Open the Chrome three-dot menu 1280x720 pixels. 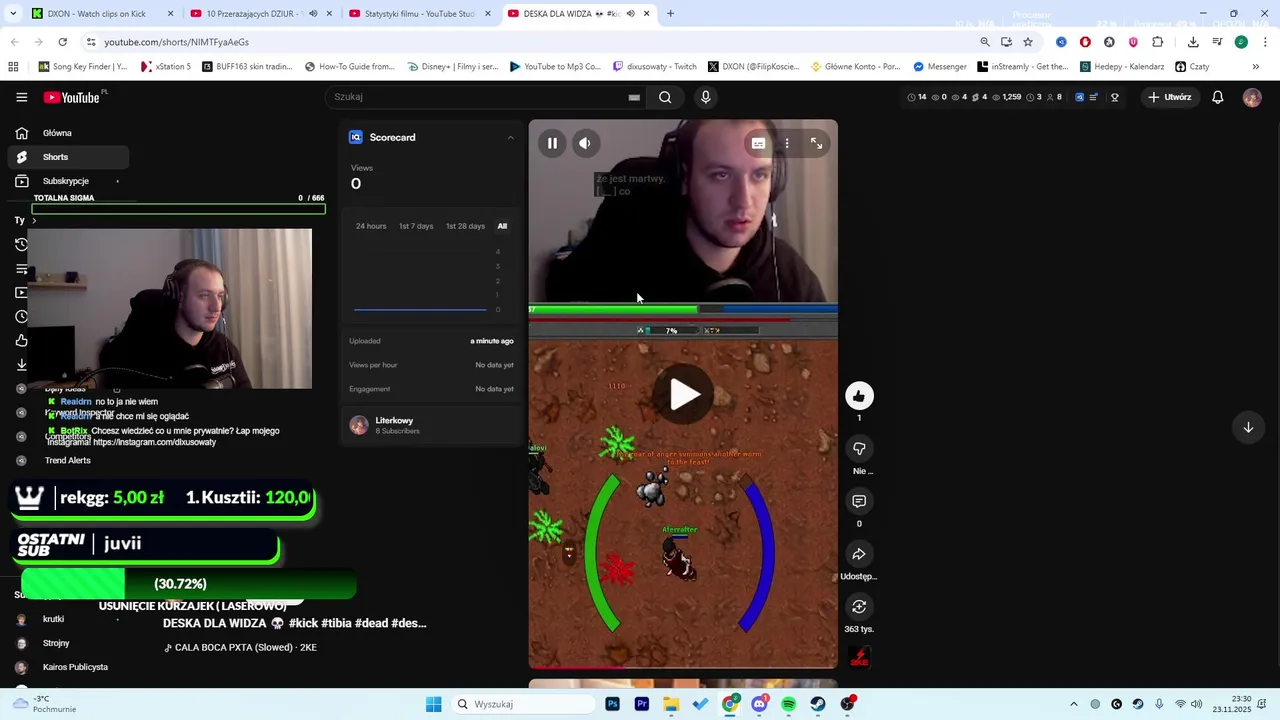click(x=1265, y=42)
